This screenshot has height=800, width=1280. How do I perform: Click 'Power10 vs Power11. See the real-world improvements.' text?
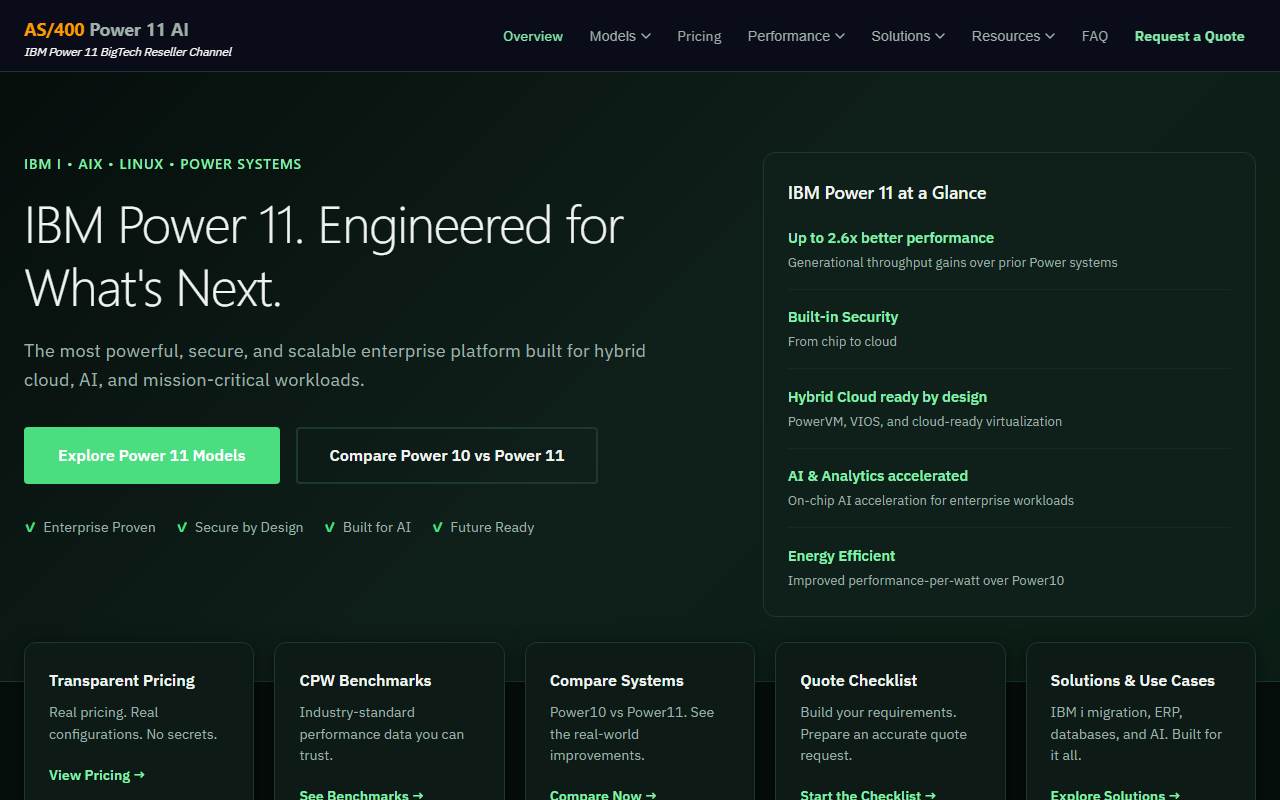632,734
